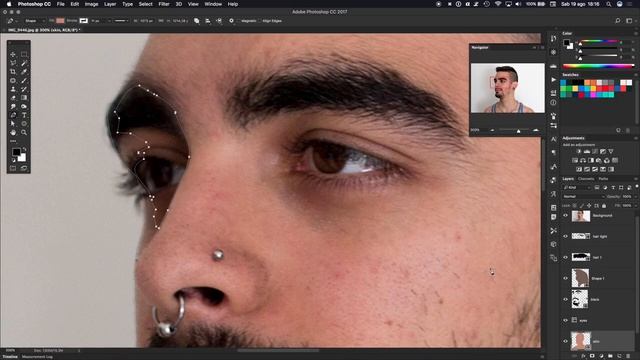Click the Stroke swatch in options bar

point(84,21)
